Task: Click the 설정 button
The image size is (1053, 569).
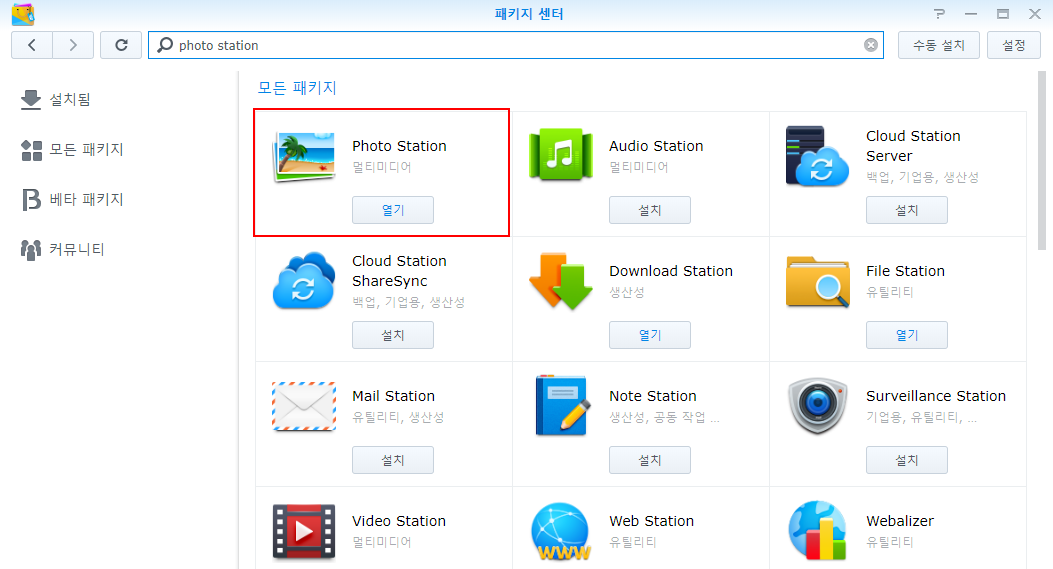Action: tap(1013, 45)
